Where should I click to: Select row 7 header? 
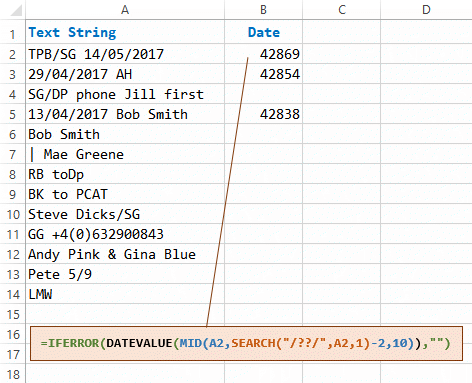(x=12, y=154)
